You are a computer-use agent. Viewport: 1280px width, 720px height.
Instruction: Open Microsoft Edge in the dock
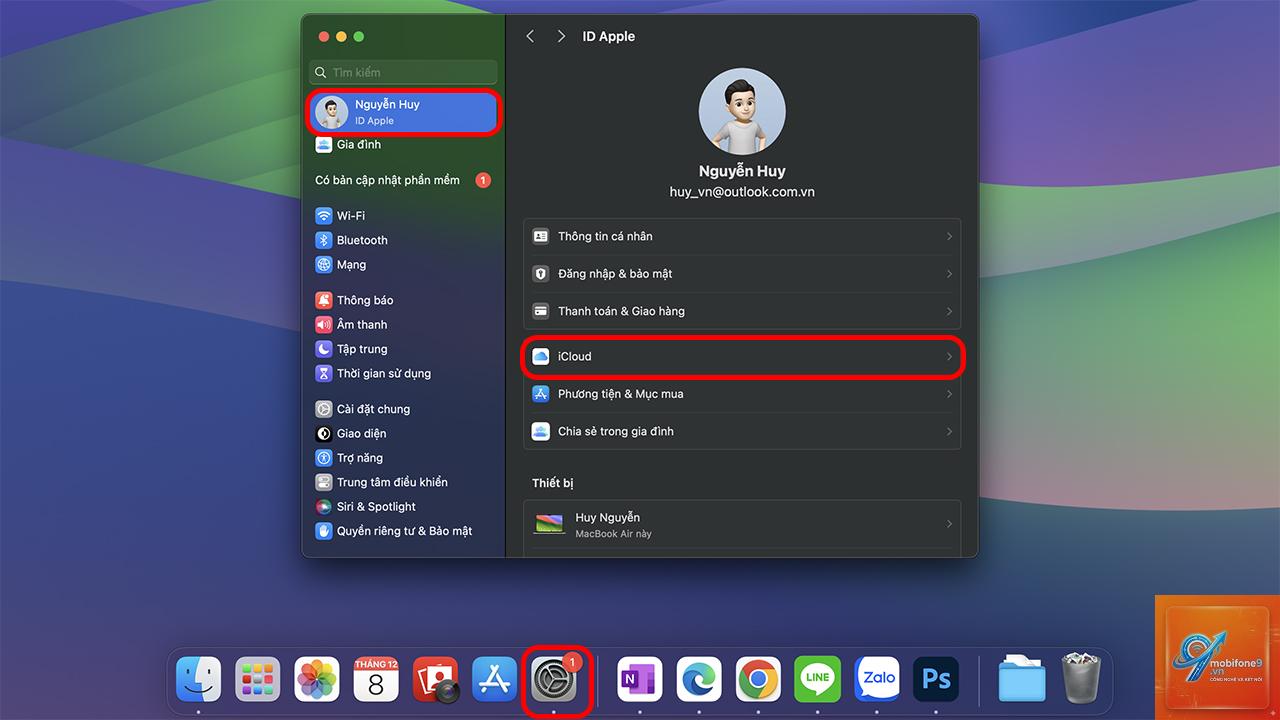[x=699, y=680]
